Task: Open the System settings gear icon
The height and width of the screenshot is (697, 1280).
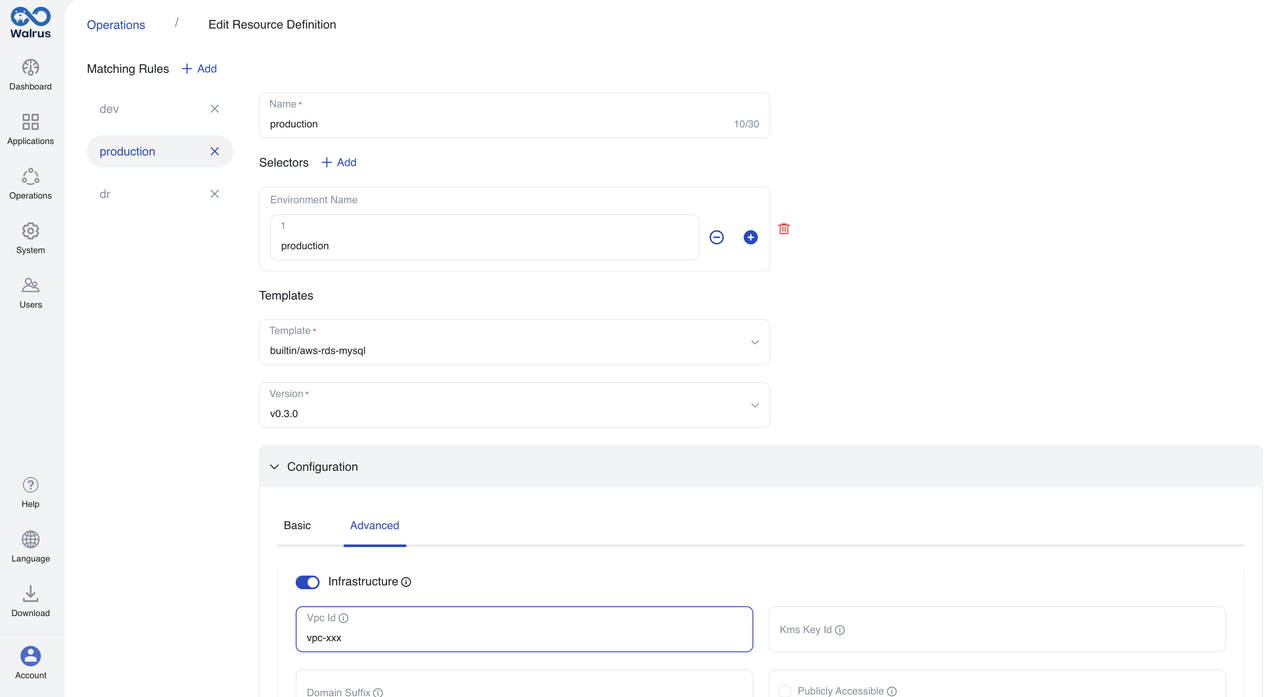Action: tap(31, 231)
